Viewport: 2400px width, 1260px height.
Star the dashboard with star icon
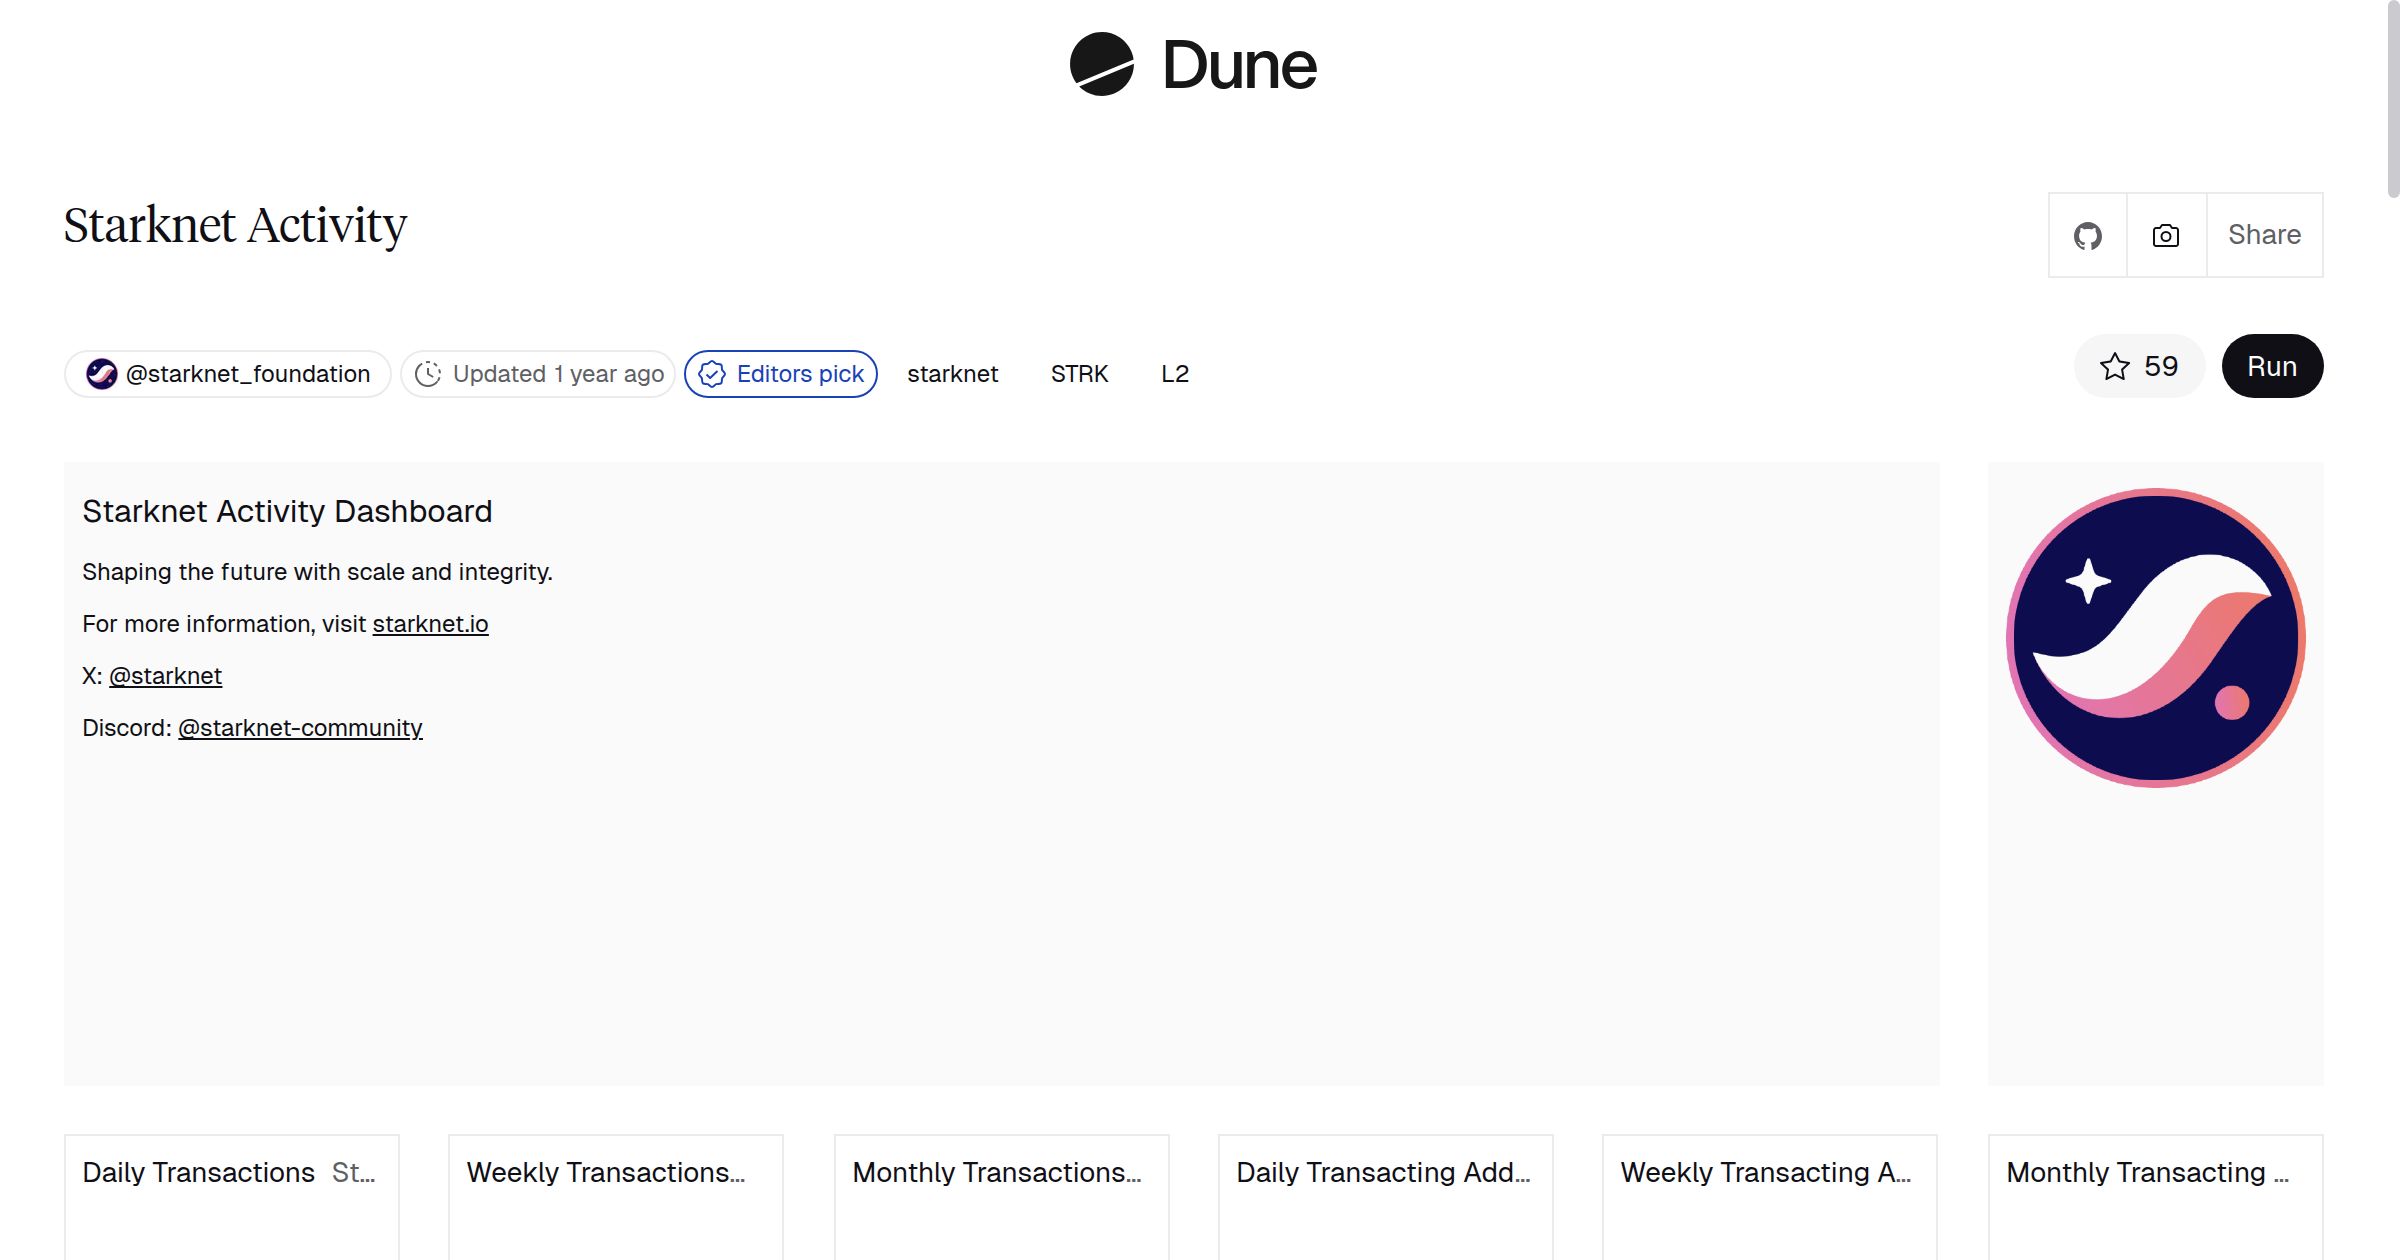2114,367
